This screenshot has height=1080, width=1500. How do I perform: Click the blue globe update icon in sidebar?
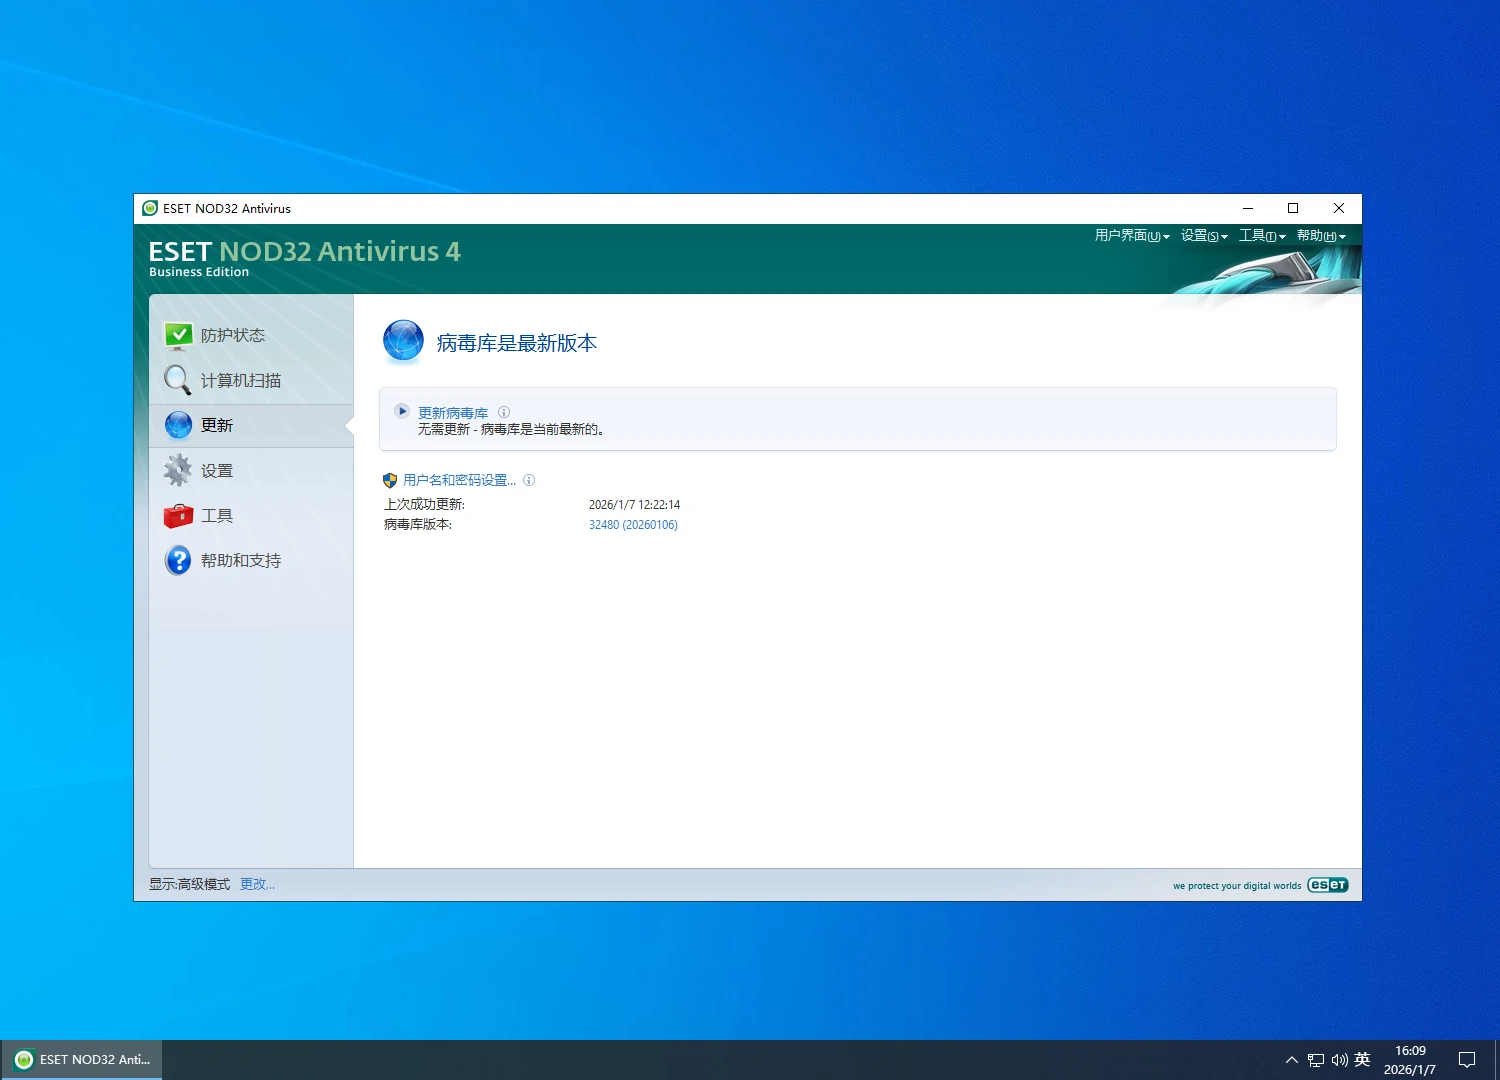[178, 425]
